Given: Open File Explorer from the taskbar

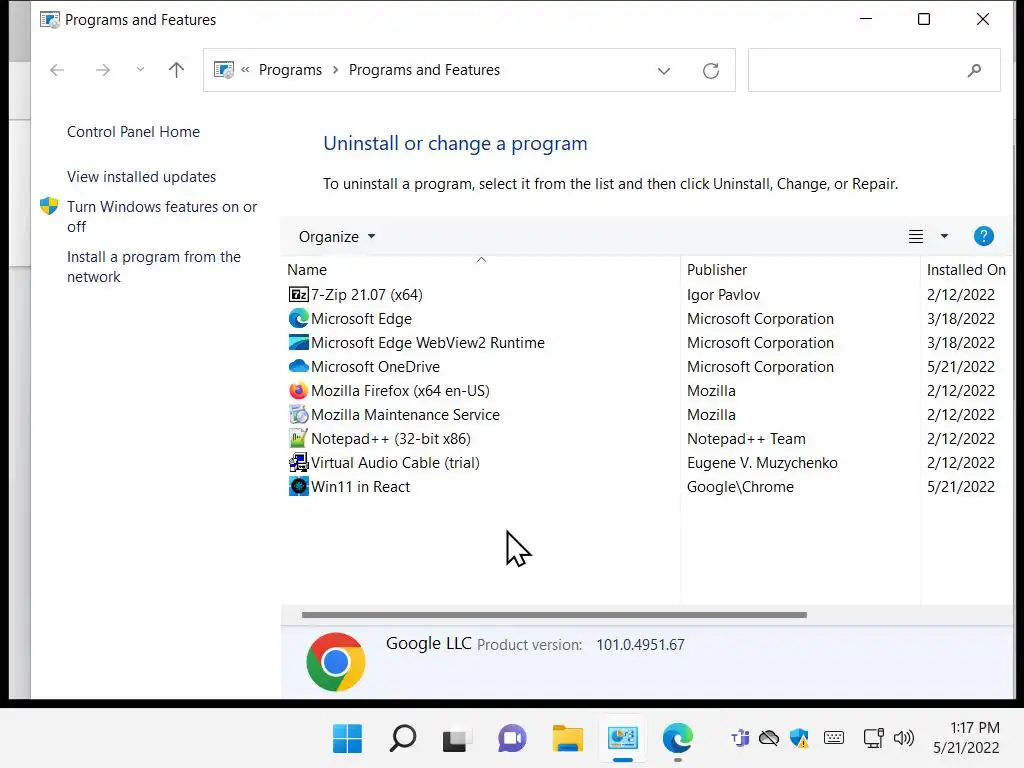Looking at the screenshot, I should [568, 739].
